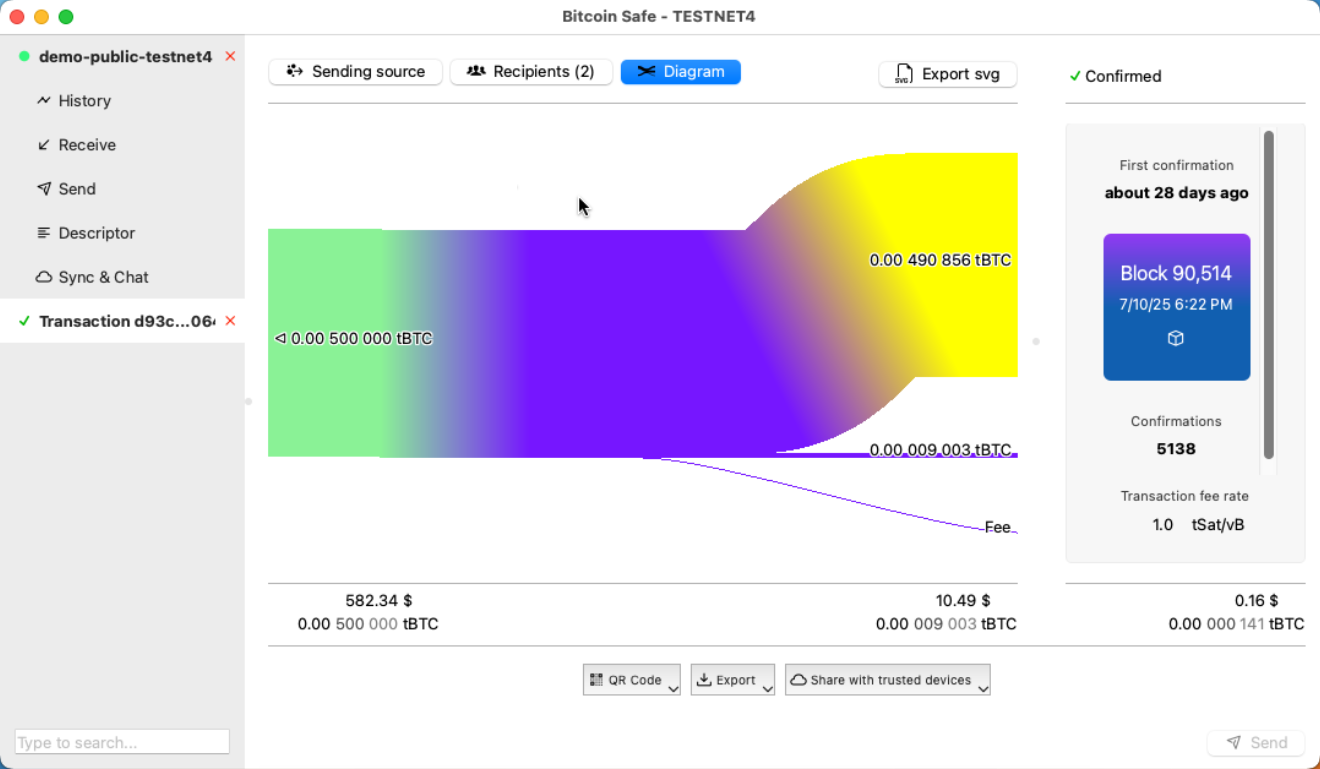Click the green input flow 0.00 500 000 tBTC
1320x769 pixels.
tap(353, 339)
